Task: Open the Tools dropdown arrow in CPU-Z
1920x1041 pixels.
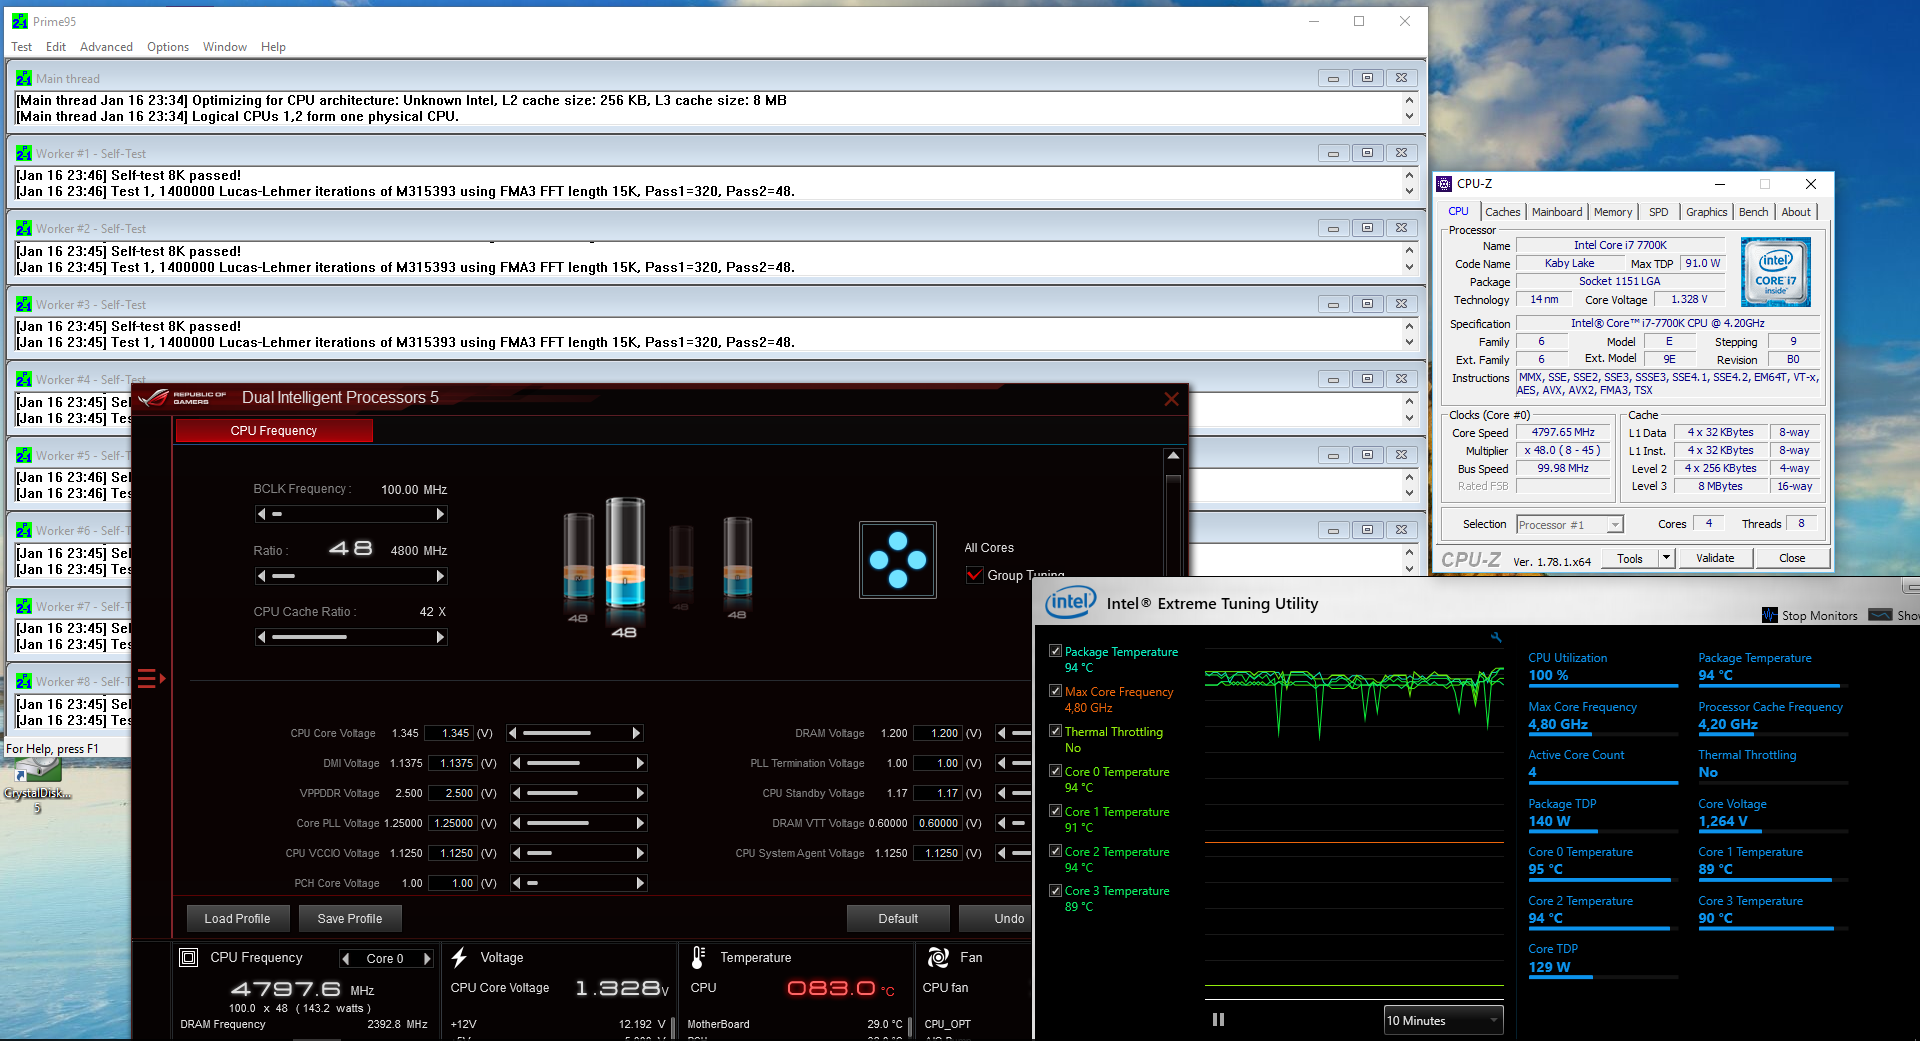Action: coord(1666,558)
